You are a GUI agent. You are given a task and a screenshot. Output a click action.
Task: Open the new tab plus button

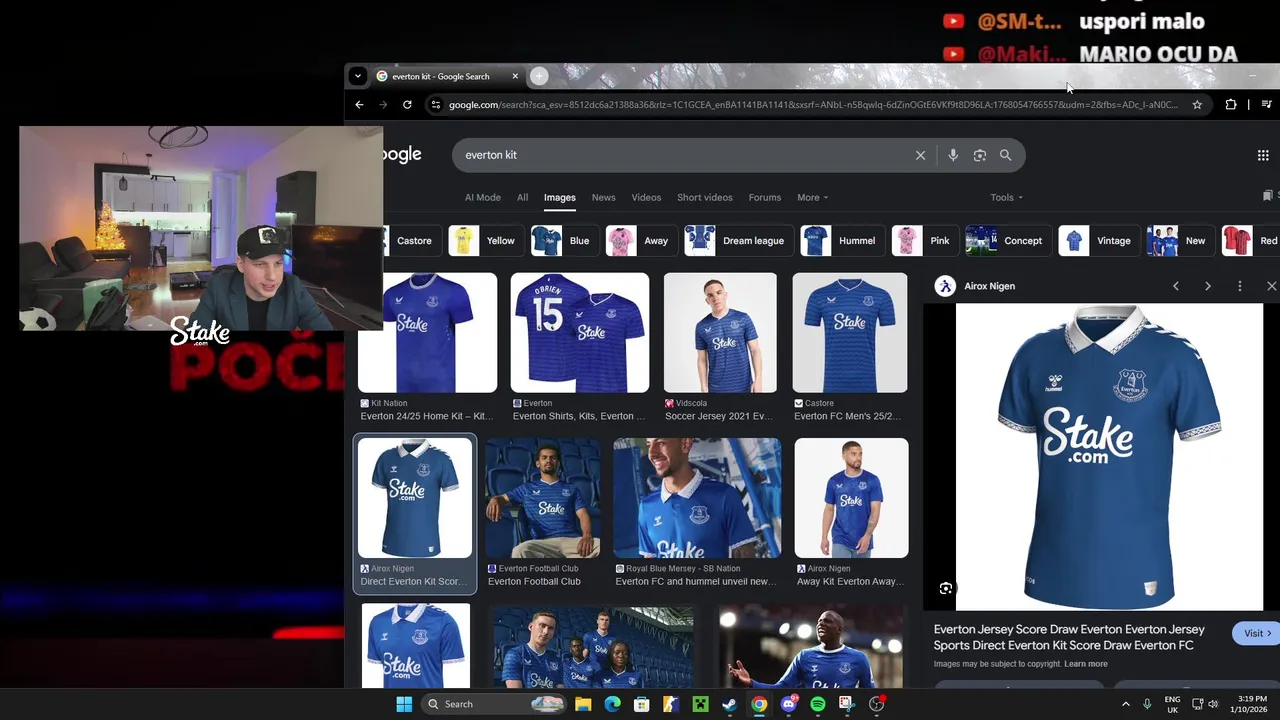click(x=539, y=76)
